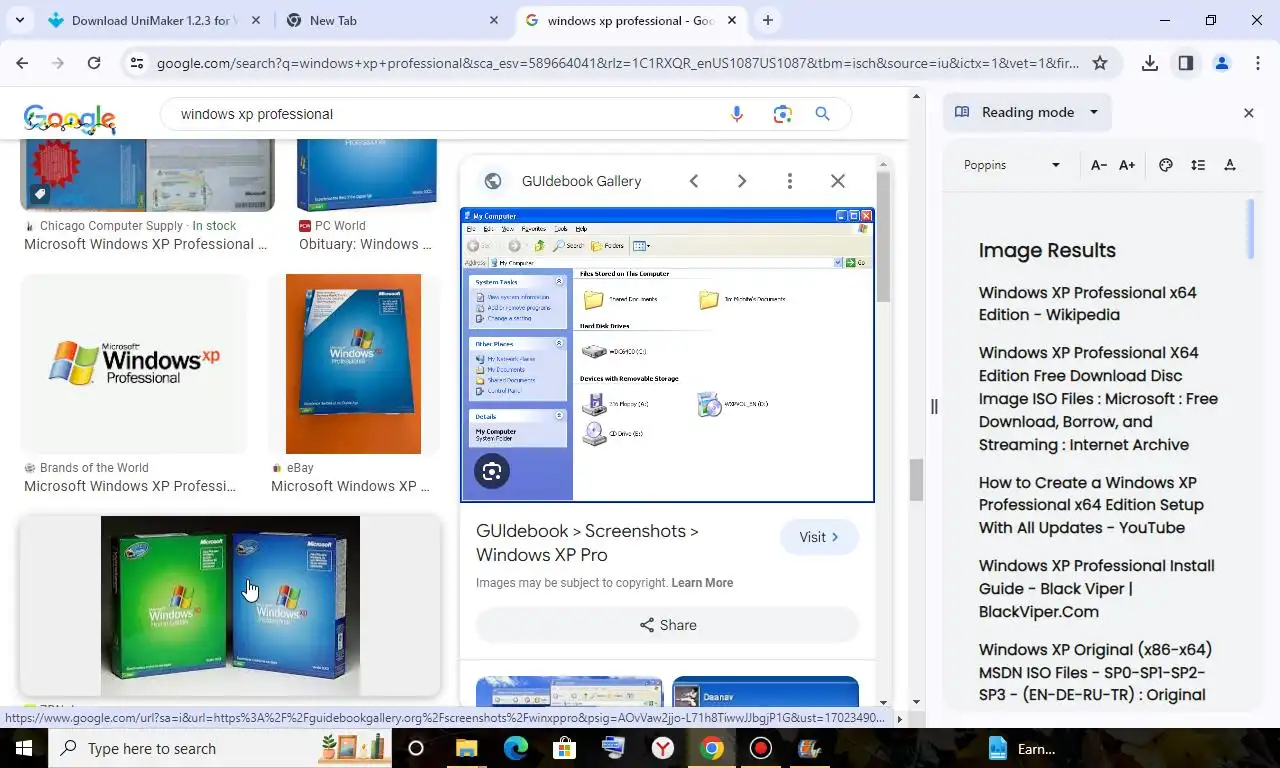The width and height of the screenshot is (1280, 768).
Task: Show previous image in preview panel
Action: (694, 181)
